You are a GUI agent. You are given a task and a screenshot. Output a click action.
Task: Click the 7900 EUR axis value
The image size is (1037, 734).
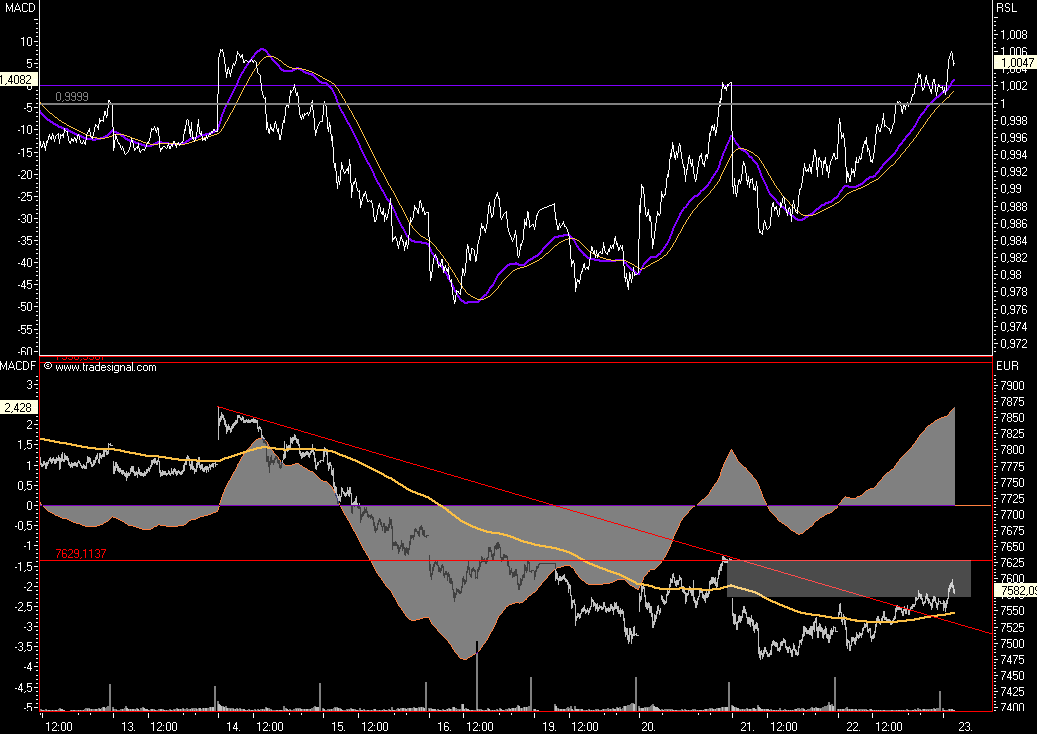[1013, 386]
